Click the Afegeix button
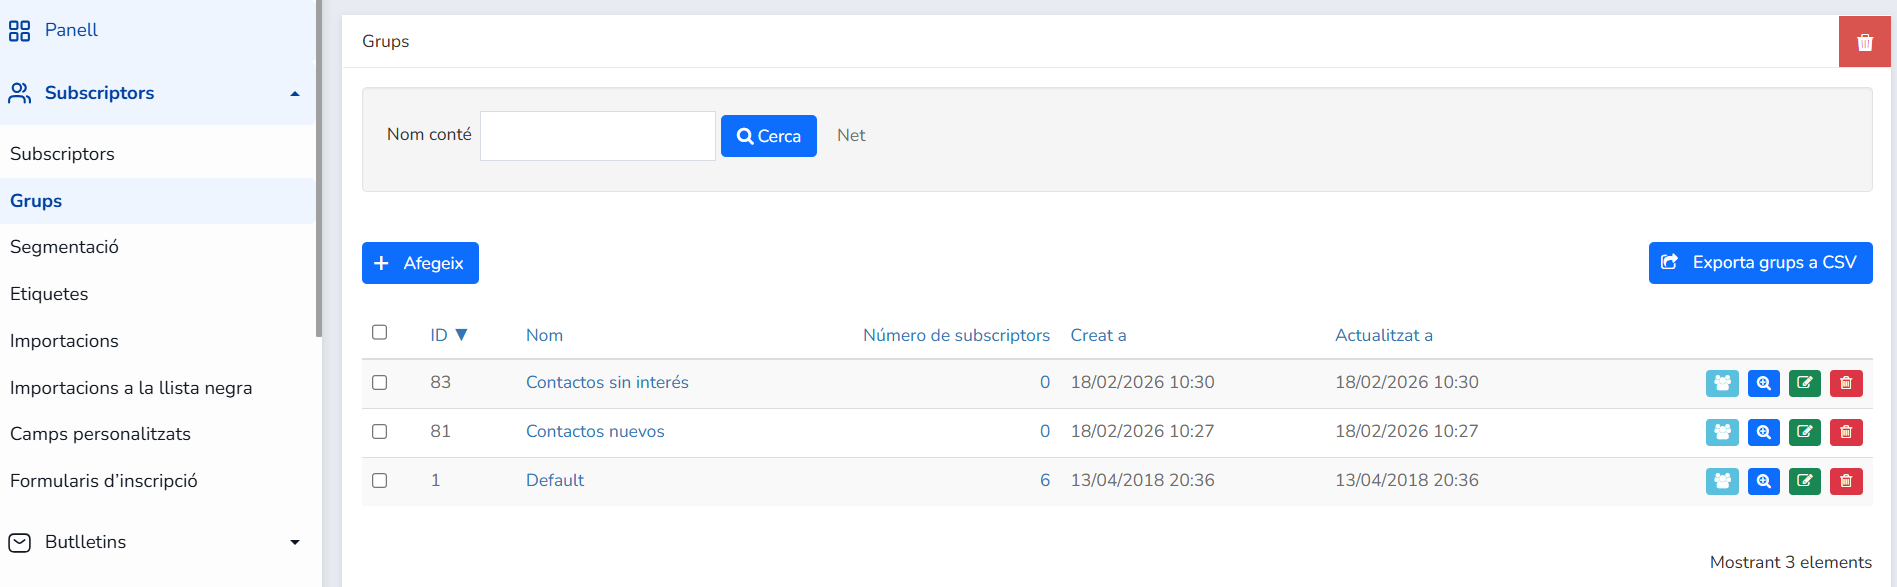 (420, 263)
